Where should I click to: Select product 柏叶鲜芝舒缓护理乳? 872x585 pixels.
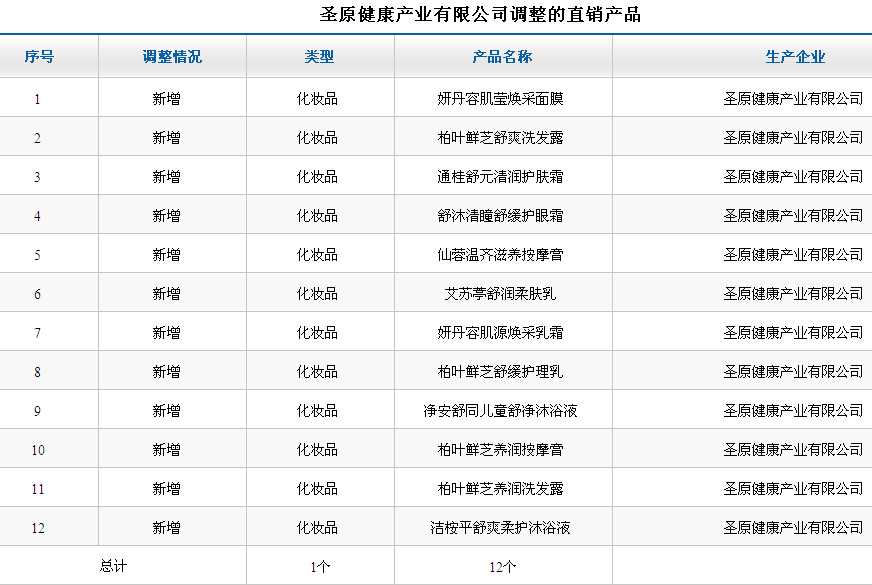point(501,371)
